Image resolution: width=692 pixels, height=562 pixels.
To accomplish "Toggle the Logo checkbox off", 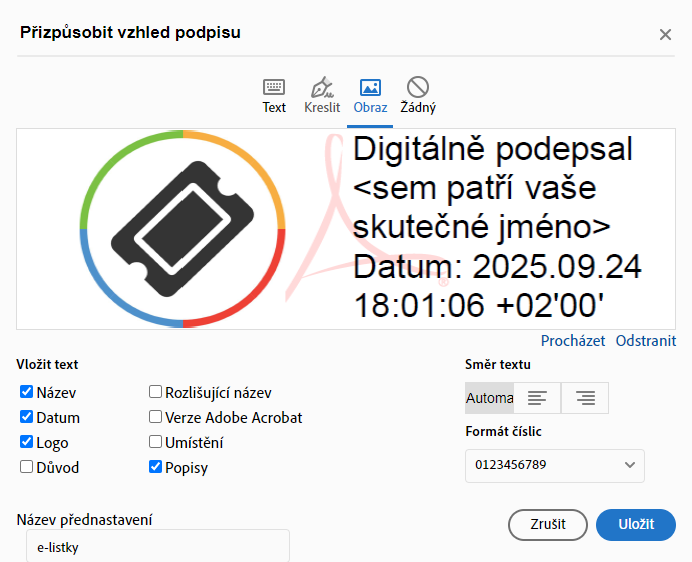I will click(26, 442).
